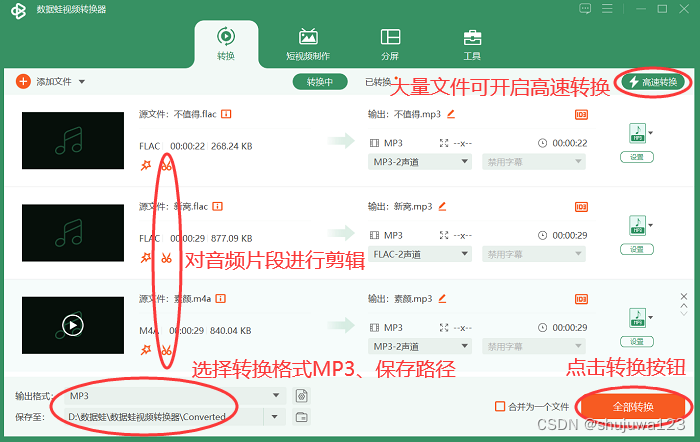The image size is (700, 442).
Task: Open the scissors trim tool for 不值得.flac
Action: tap(167, 166)
